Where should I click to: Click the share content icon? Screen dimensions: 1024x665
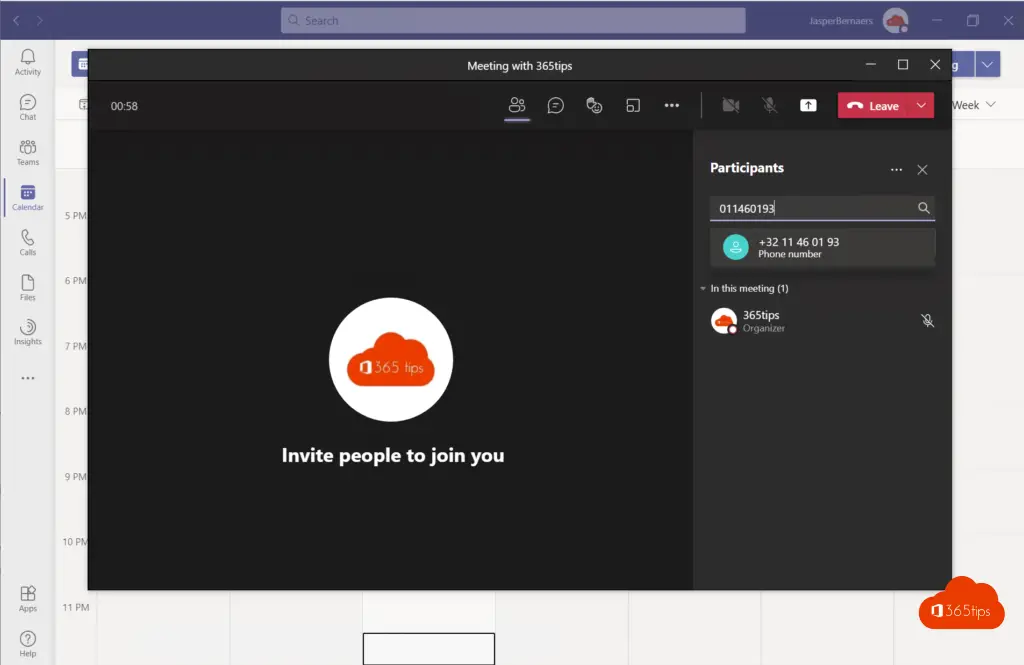808,105
